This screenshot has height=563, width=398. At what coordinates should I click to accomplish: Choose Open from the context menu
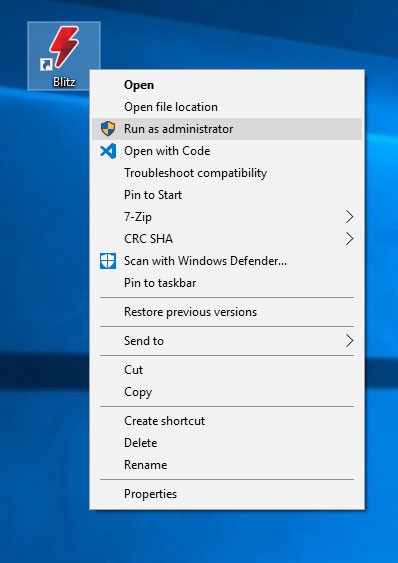pyautogui.click(x=227, y=85)
